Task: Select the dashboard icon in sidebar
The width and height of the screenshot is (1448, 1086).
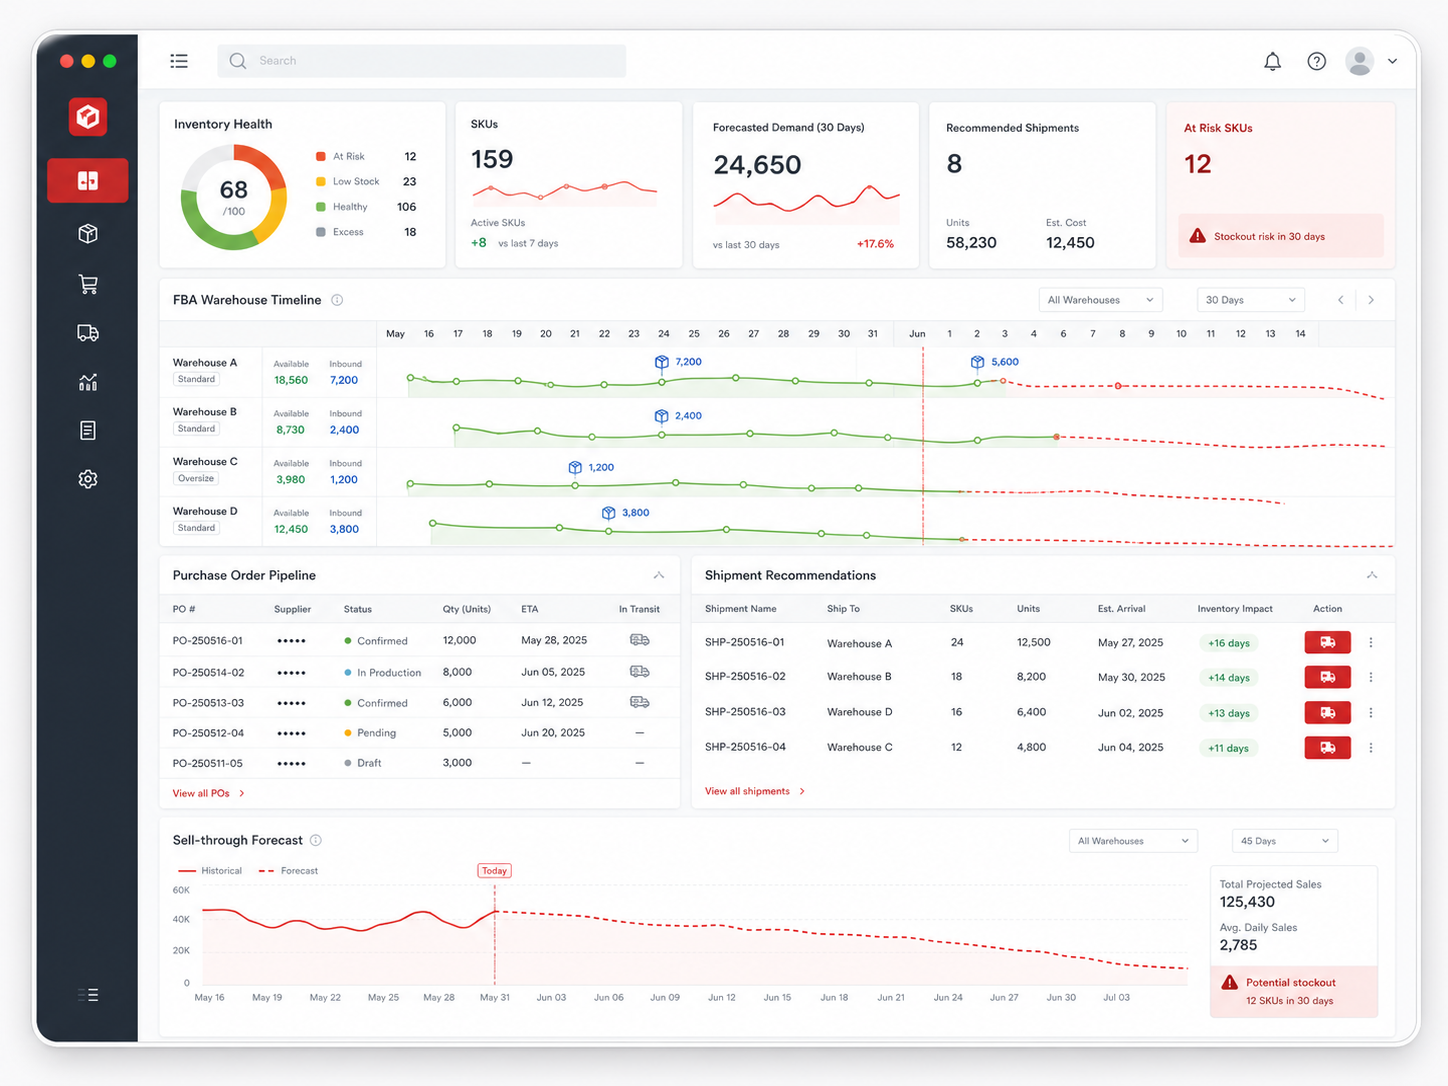Action: point(88,181)
